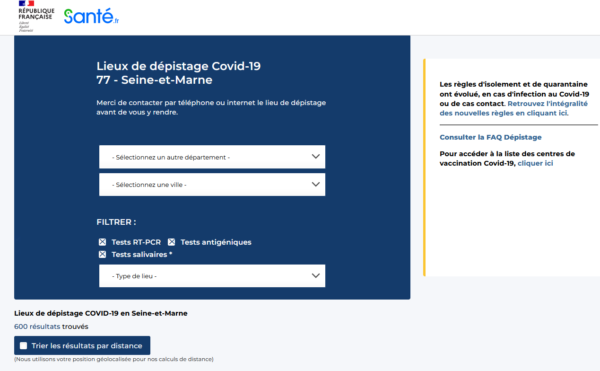The image size is (600, 371).
Task: Click the République Française logo
Action: [36, 16]
